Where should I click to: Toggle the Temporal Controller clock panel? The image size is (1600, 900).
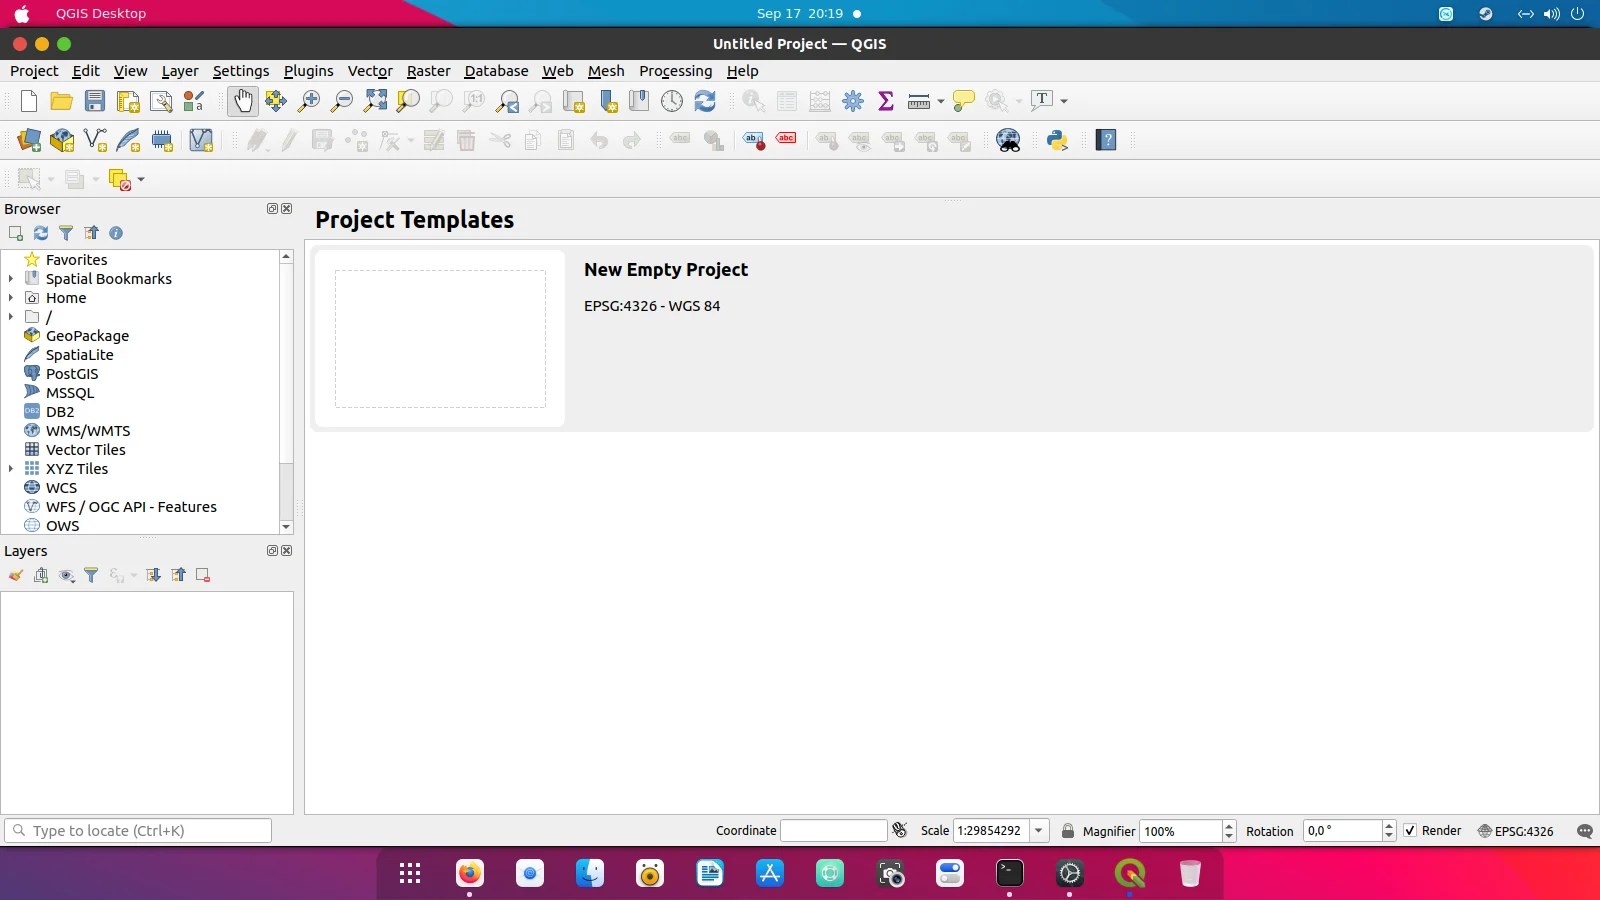coord(672,101)
